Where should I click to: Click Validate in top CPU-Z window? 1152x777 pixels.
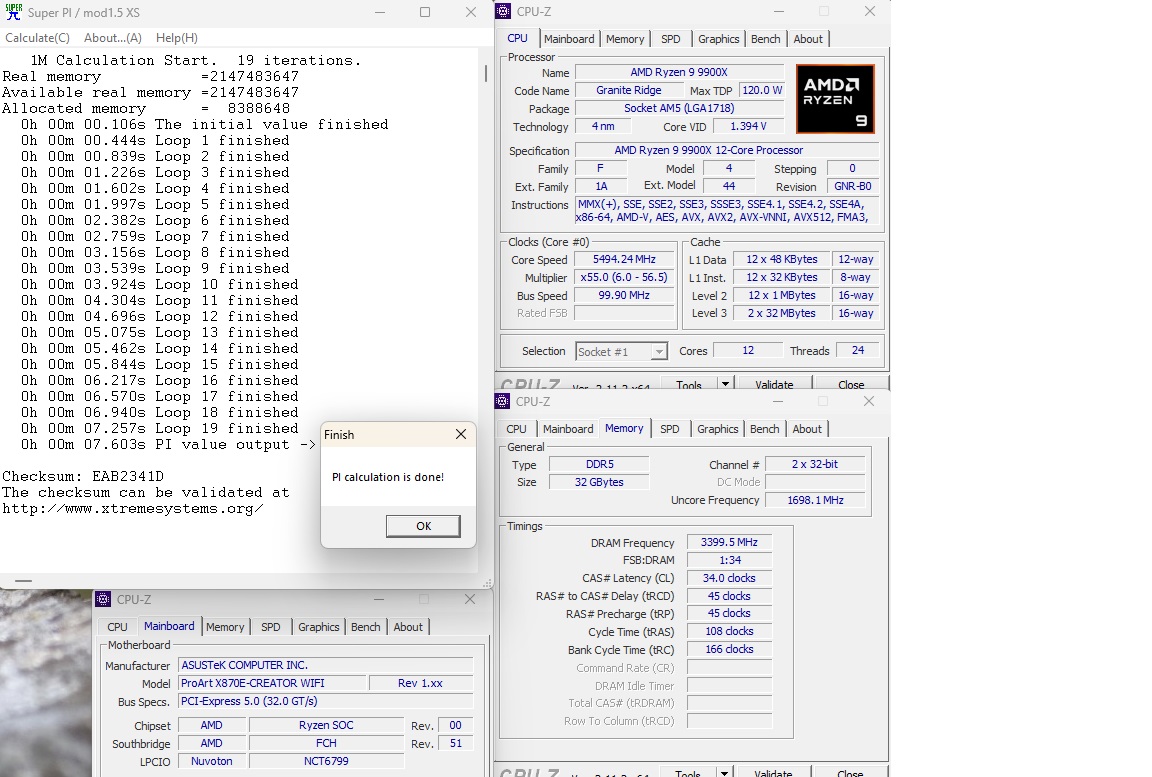click(774, 384)
